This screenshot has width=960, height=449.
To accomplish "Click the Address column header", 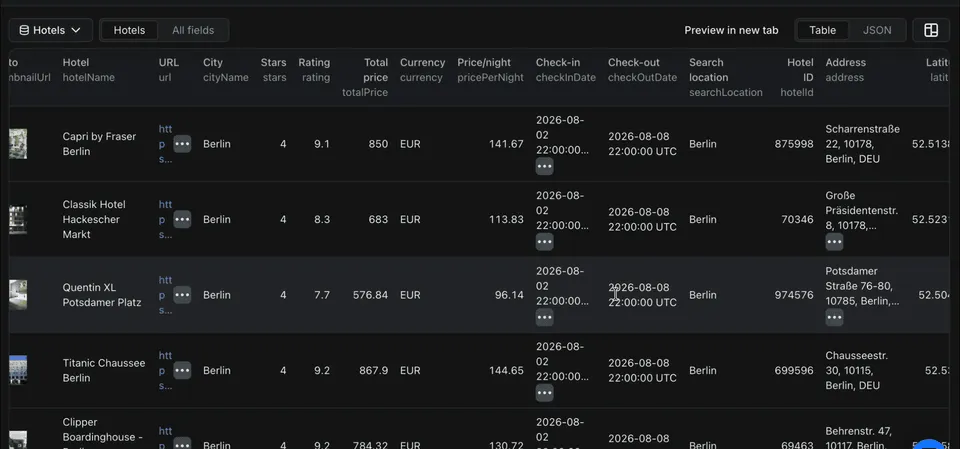I will 846,70.
